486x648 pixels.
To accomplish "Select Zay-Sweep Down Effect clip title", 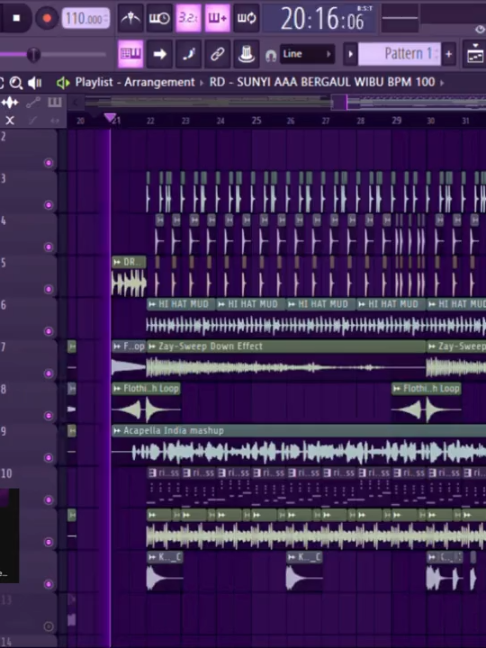I will coord(210,346).
